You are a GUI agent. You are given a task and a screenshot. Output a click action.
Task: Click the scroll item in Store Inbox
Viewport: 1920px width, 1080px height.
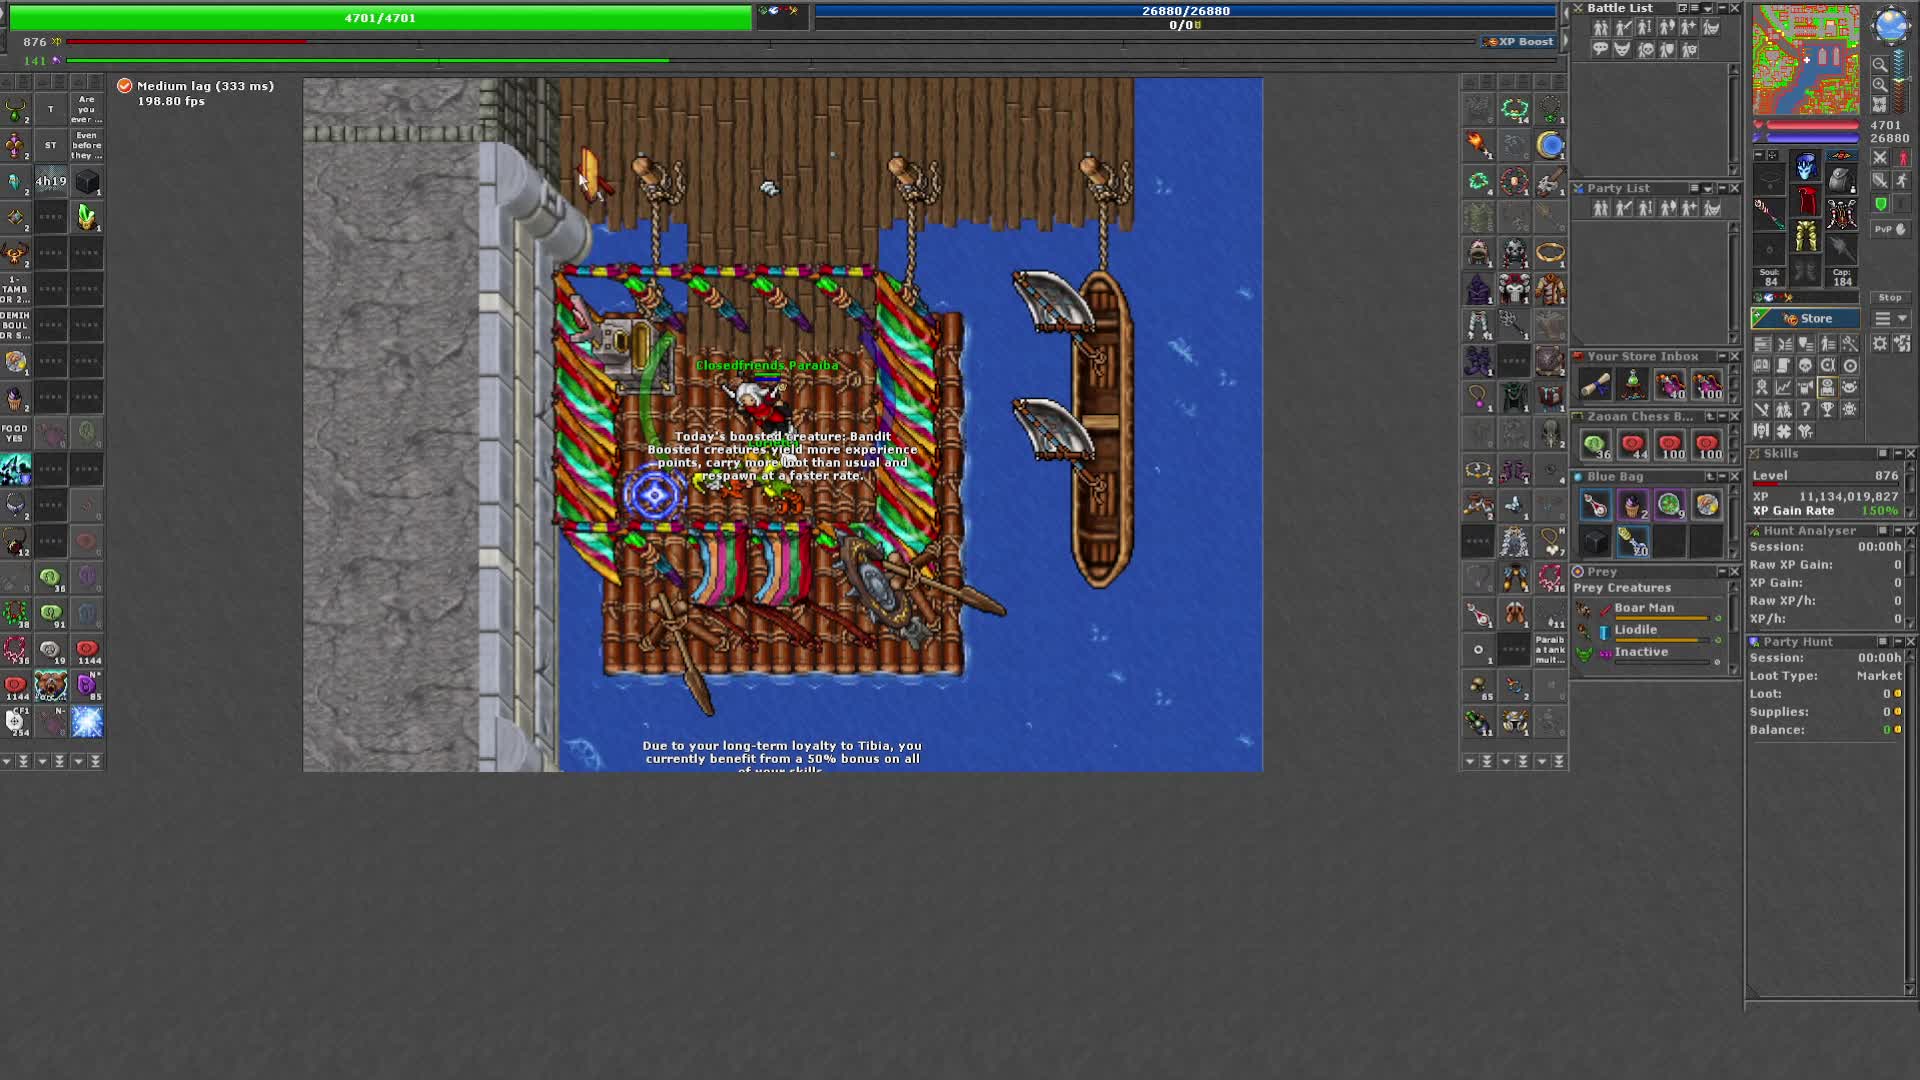(1595, 385)
